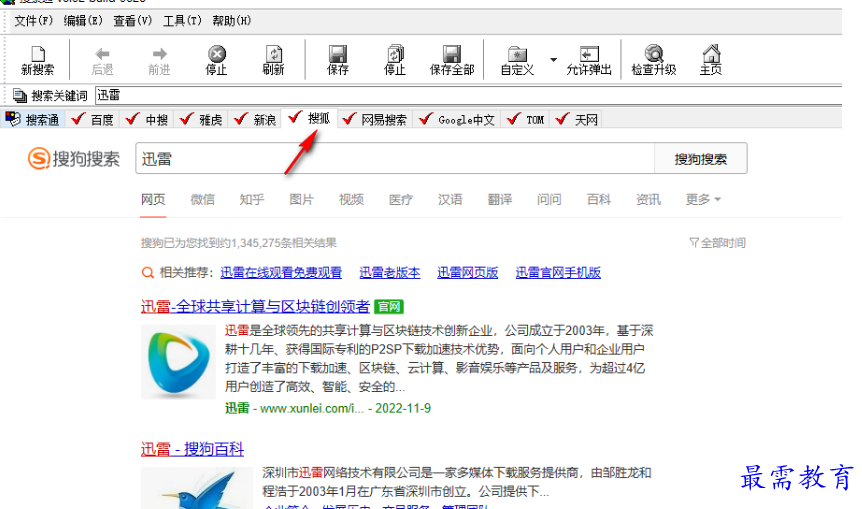Select the 知乎 category tab
Screen dimensions: 862x509
252,200
